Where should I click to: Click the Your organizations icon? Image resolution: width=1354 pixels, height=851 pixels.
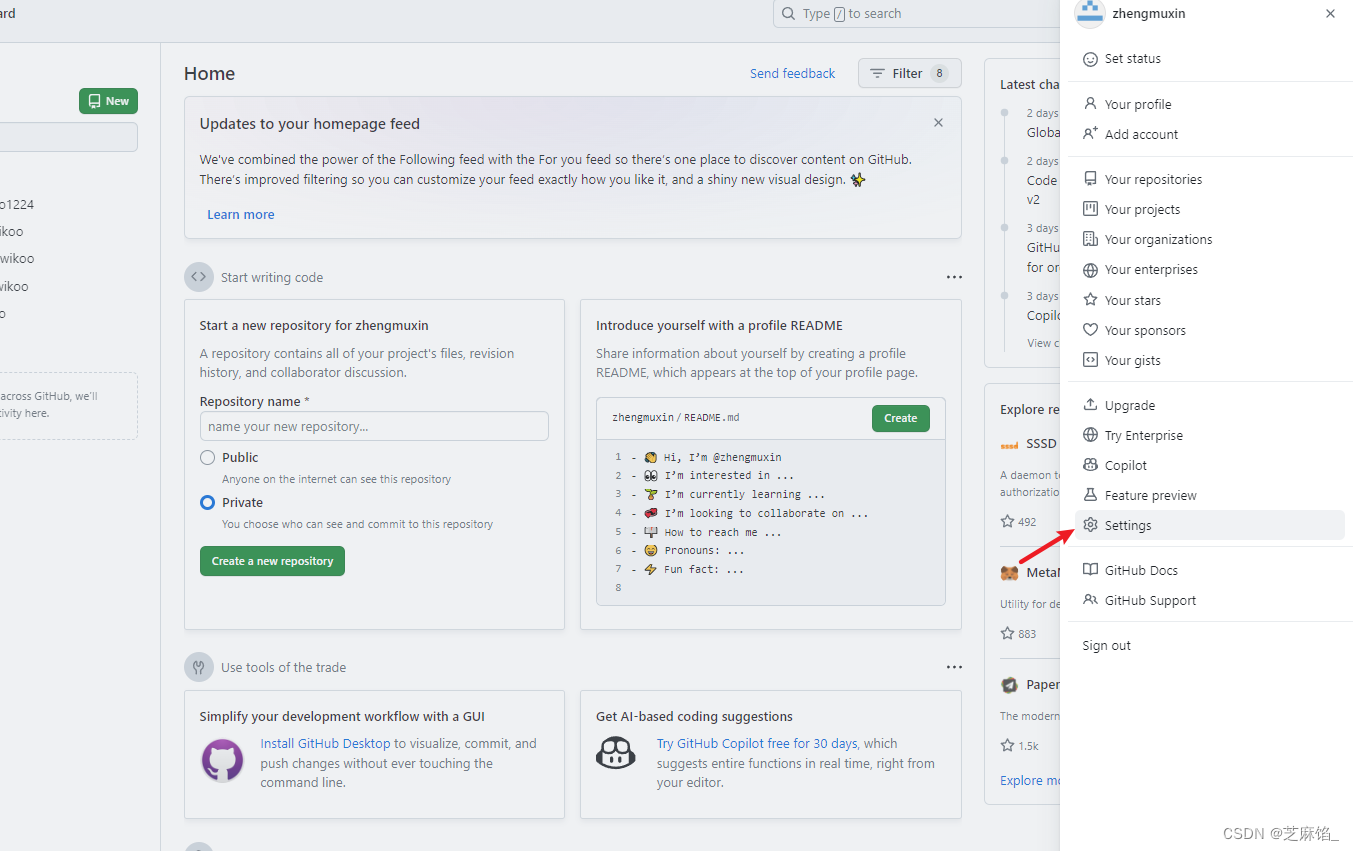pyautogui.click(x=1090, y=239)
